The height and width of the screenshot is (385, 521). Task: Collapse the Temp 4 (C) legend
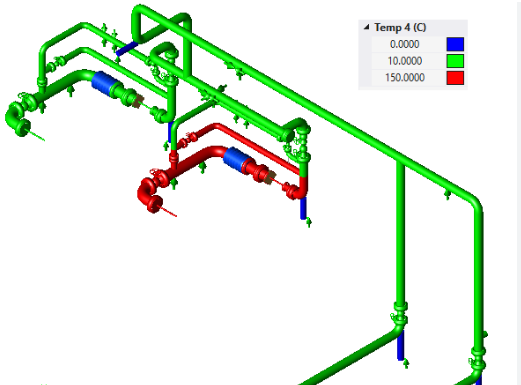[367, 27]
